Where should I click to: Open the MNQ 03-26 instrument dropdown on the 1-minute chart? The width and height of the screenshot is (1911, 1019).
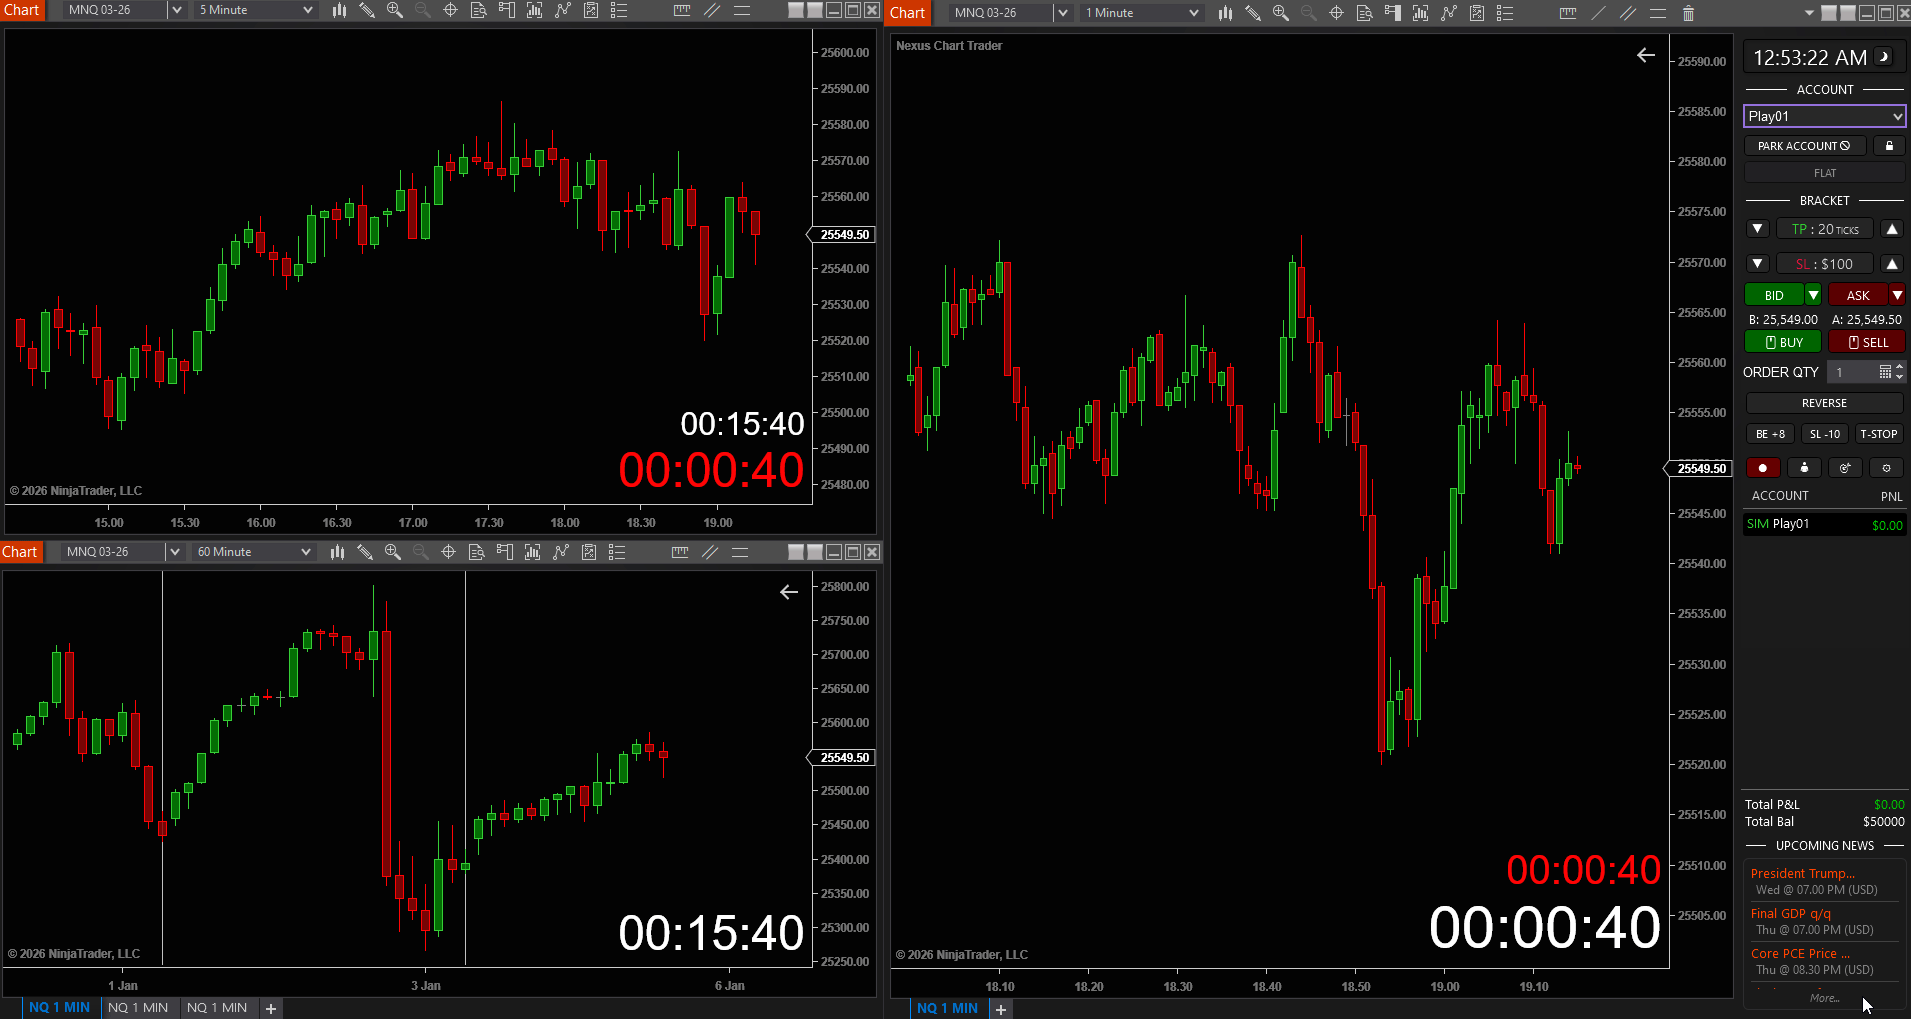click(x=1008, y=13)
